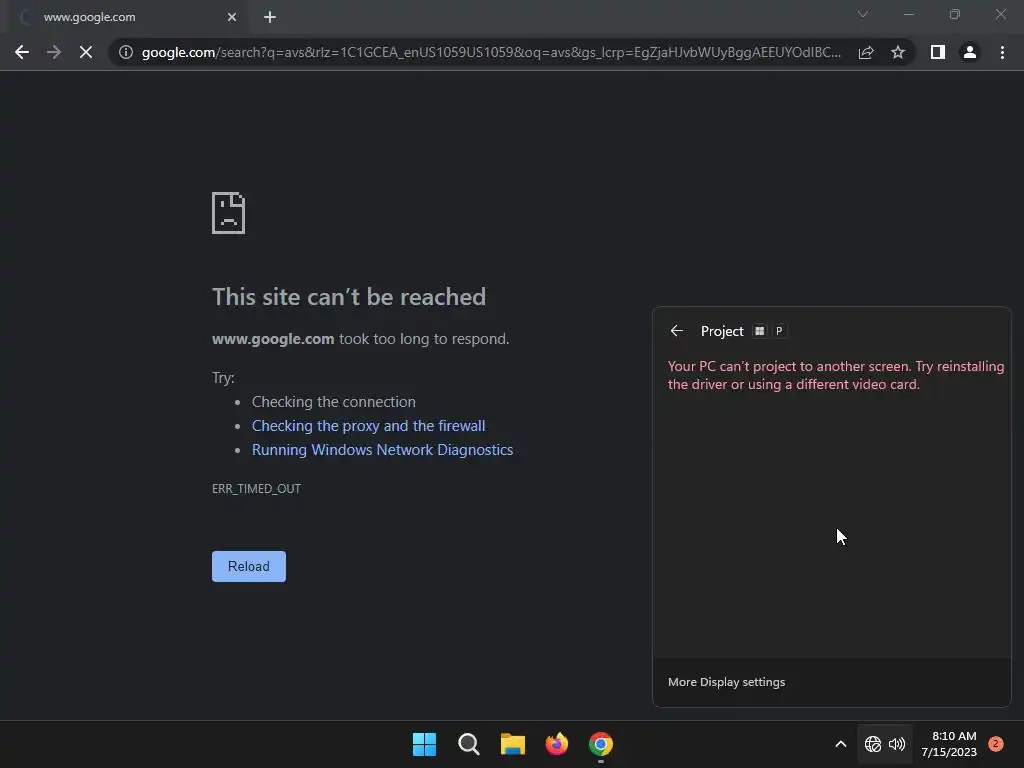Stop loading the page
Viewport: 1024px width, 768px height.
coord(86,52)
